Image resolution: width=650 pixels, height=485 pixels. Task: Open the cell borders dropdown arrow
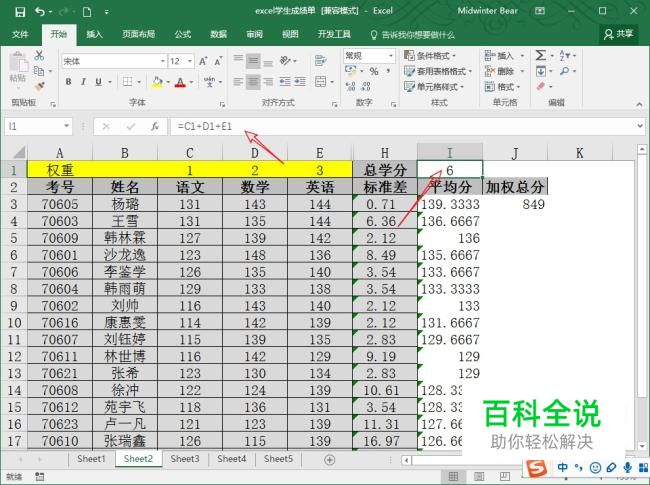[139, 82]
